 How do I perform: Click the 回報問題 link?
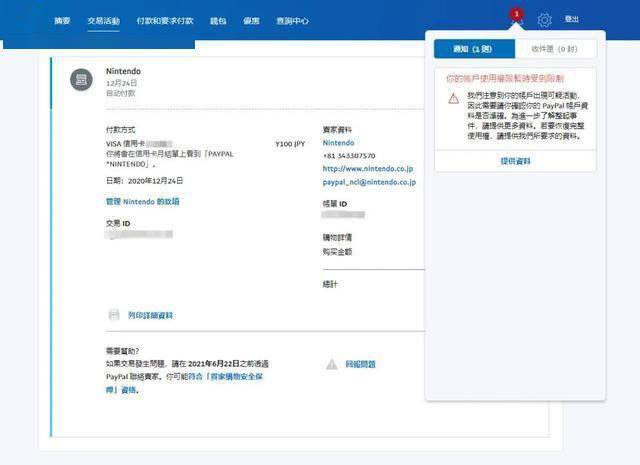(360, 364)
